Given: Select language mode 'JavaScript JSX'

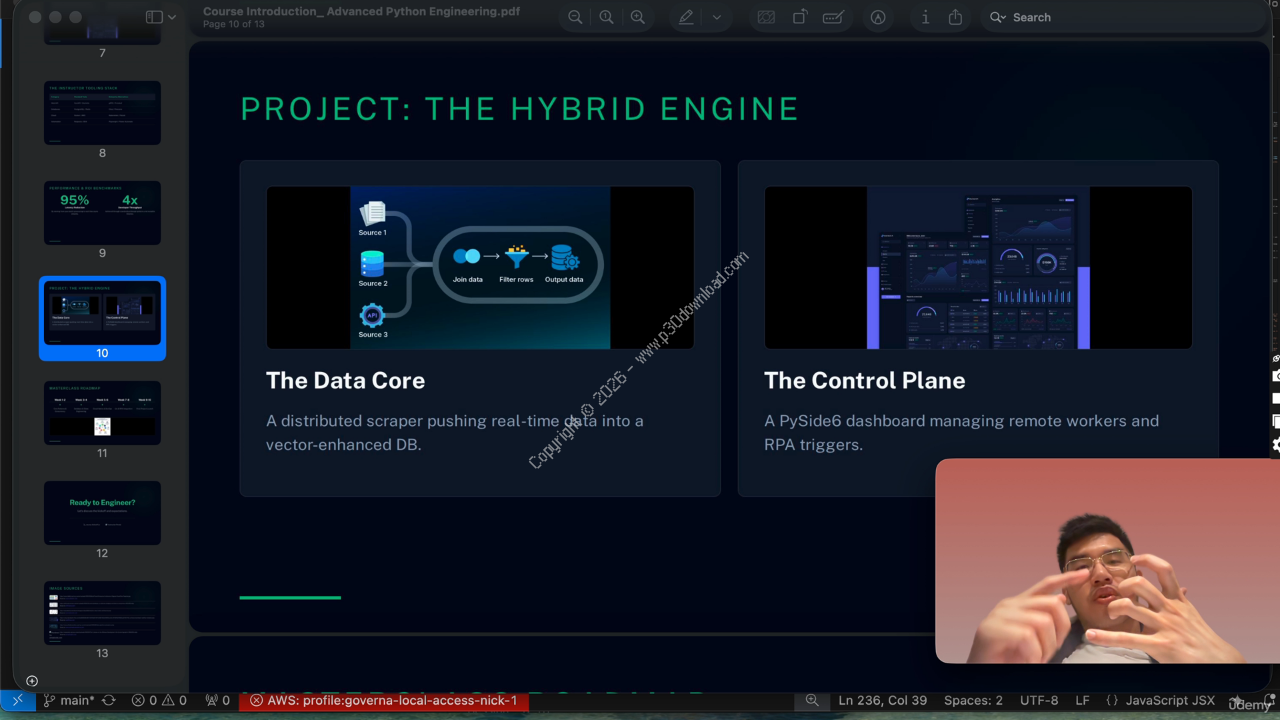Looking at the screenshot, I should [1160, 700].
